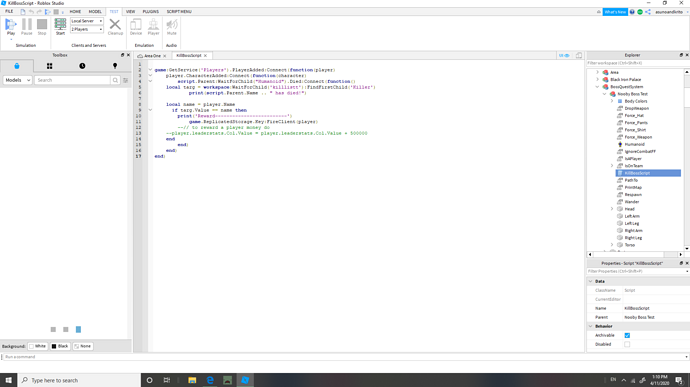Expand the Body Colors tree item
Viewport: 690px width, 387px height.
pyautogui.click(x=612, y=101)
